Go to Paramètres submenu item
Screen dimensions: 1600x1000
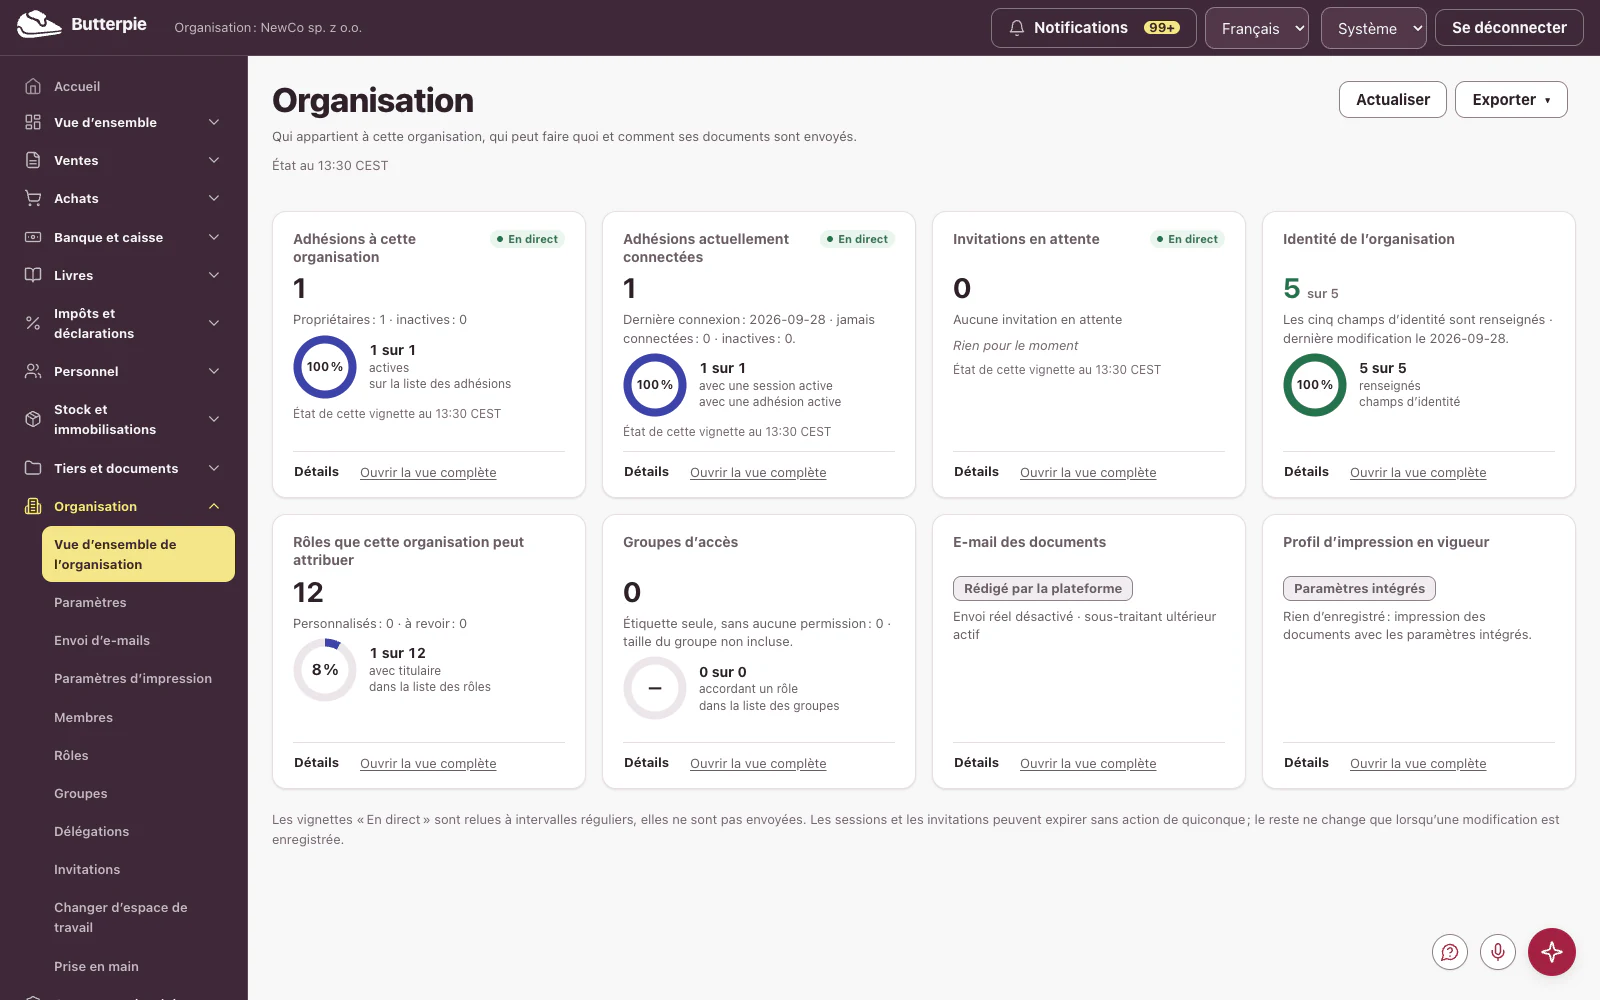[x=90, y=602]
